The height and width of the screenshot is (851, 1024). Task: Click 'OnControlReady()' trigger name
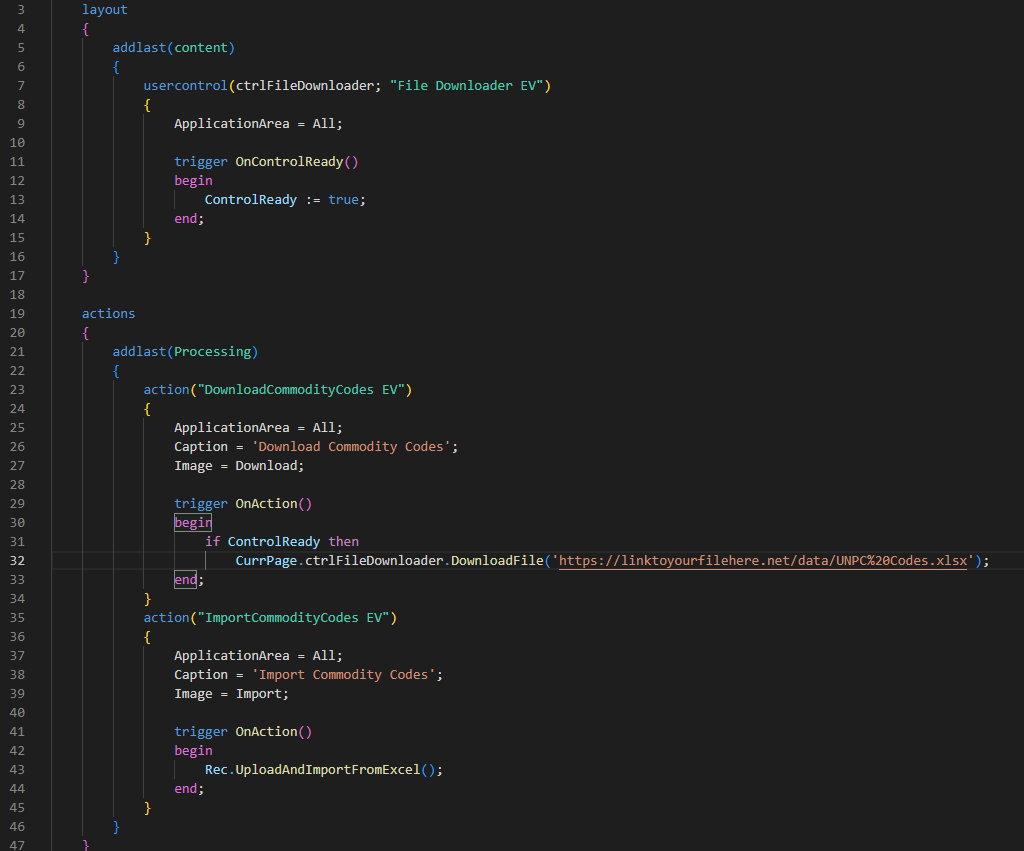(x=296, y=161)
